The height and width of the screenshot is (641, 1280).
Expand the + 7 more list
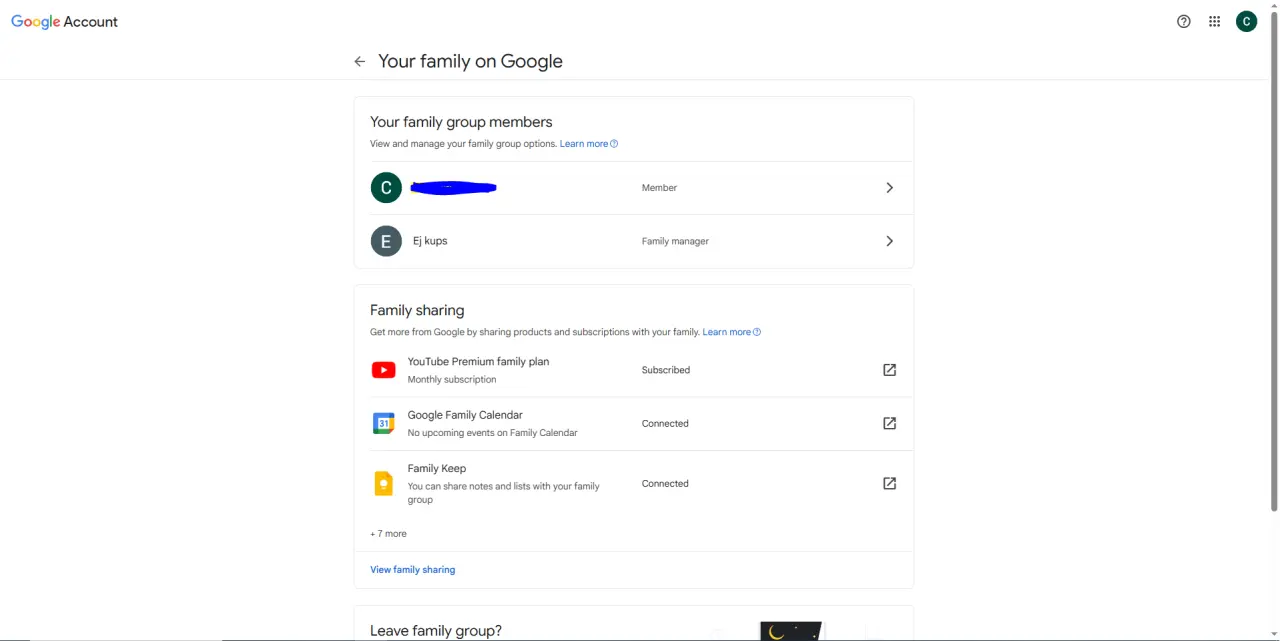[388, 534]
